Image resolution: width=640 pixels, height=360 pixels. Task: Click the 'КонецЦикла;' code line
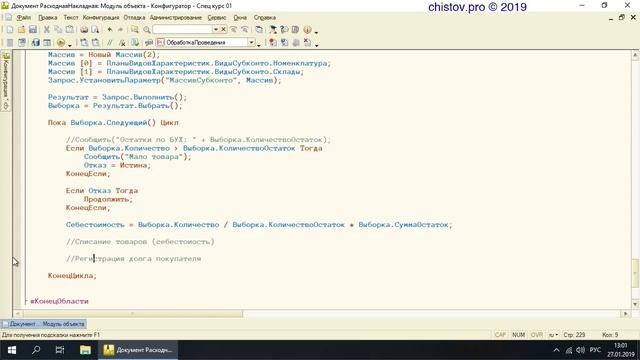(x=72, y=276)
